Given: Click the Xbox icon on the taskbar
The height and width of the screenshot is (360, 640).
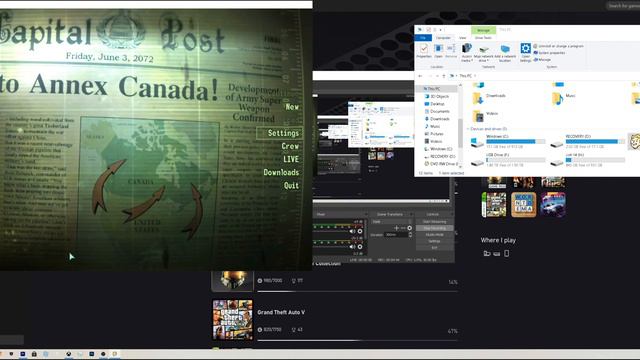Looking at the screenshot, I should point(69,354).
